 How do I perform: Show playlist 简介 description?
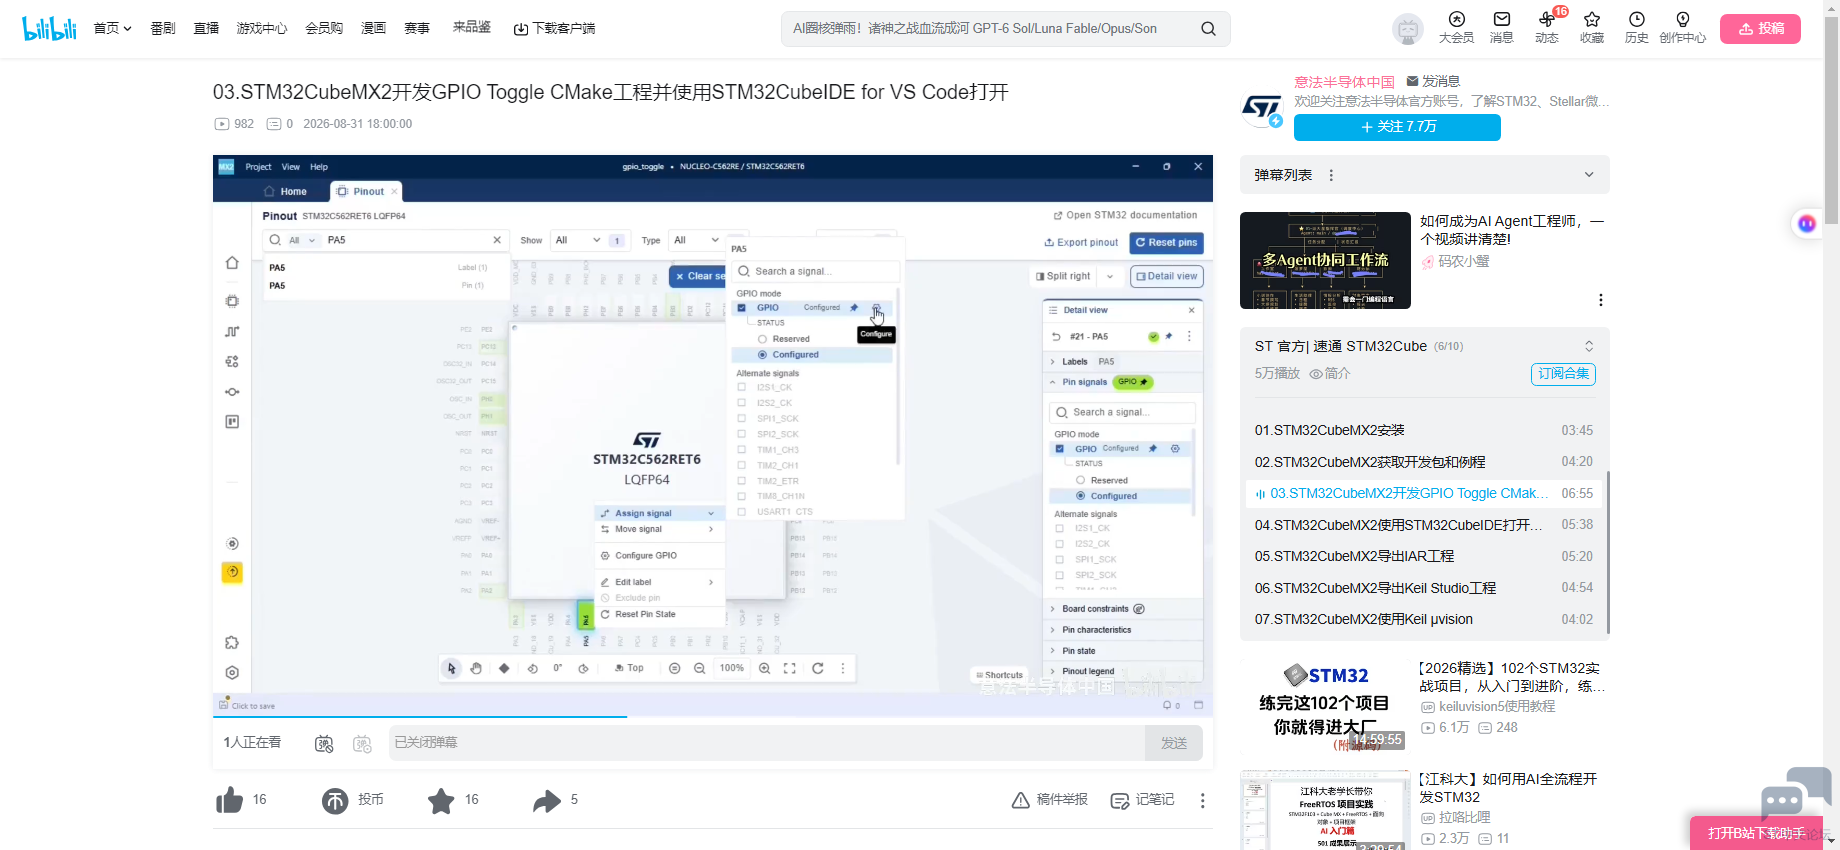coord(1330,373)
